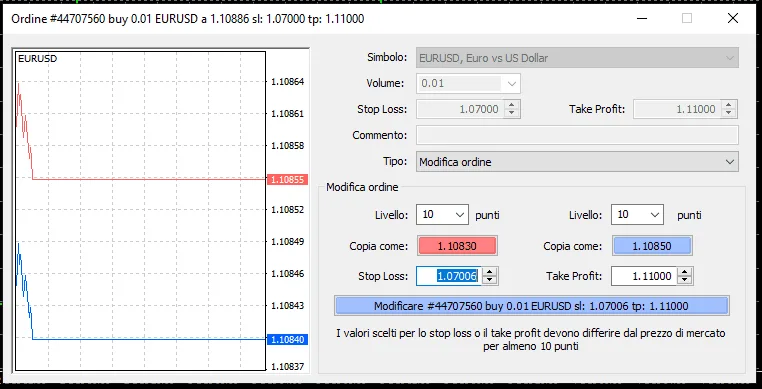
Task: Click the Take Profit field showing 1.11000 in Modifica ordine
Action: coord(643,276)
